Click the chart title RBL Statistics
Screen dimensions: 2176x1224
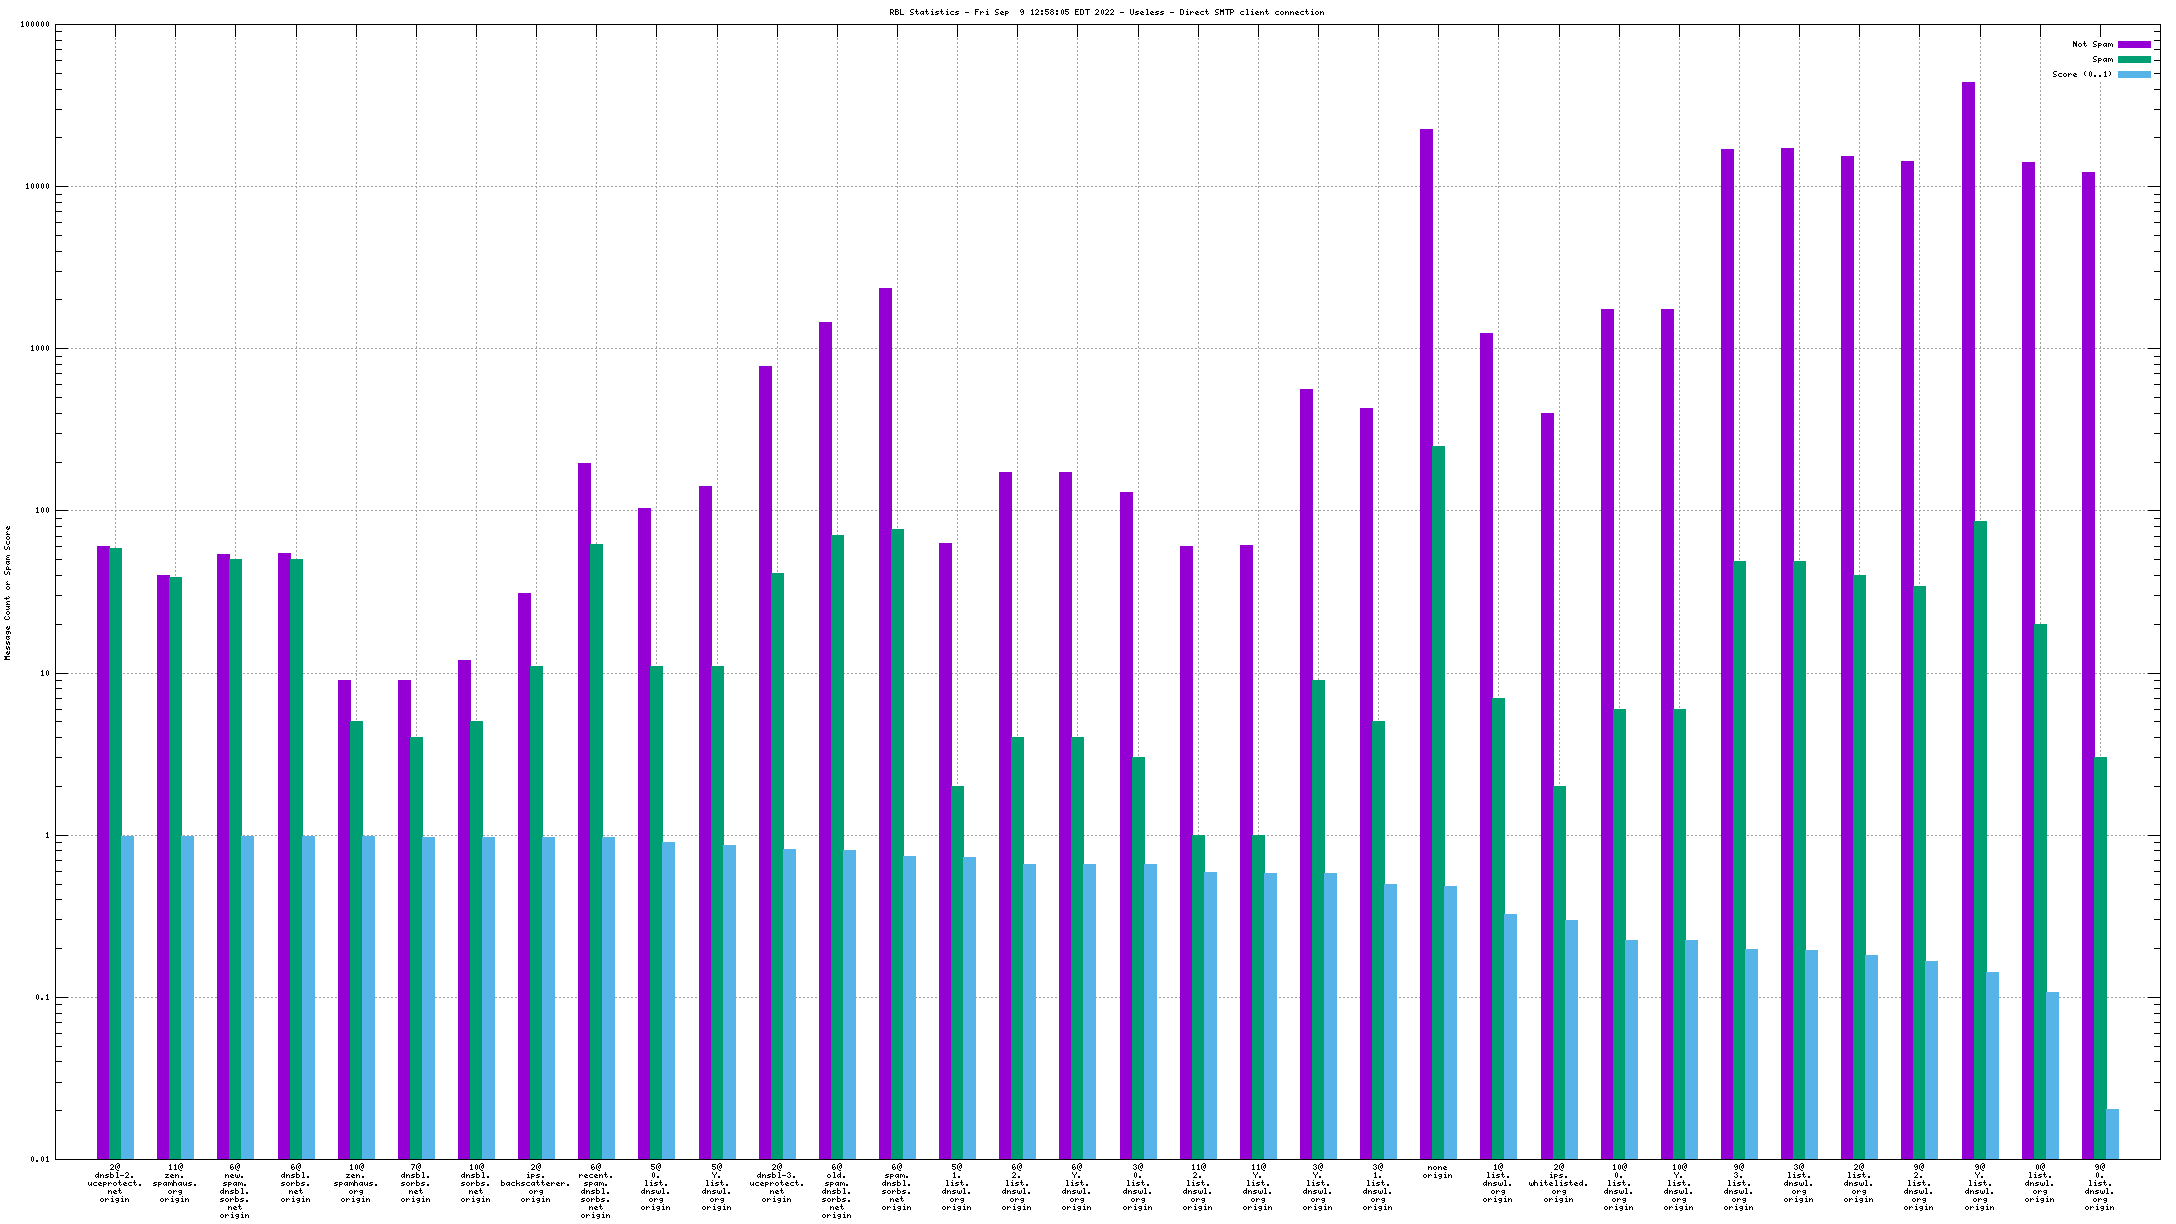(x=1106, y=13)
